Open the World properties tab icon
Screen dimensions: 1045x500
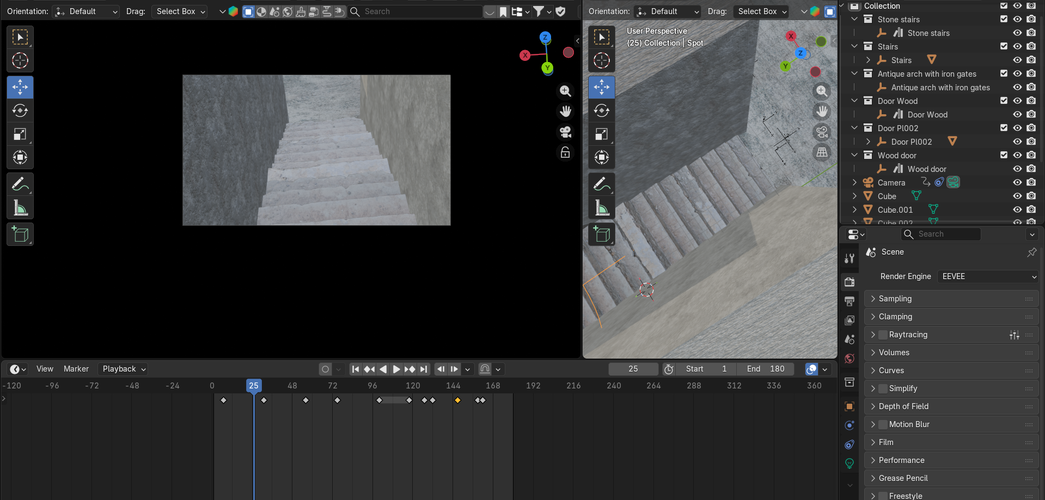click(x=849, y=358)
